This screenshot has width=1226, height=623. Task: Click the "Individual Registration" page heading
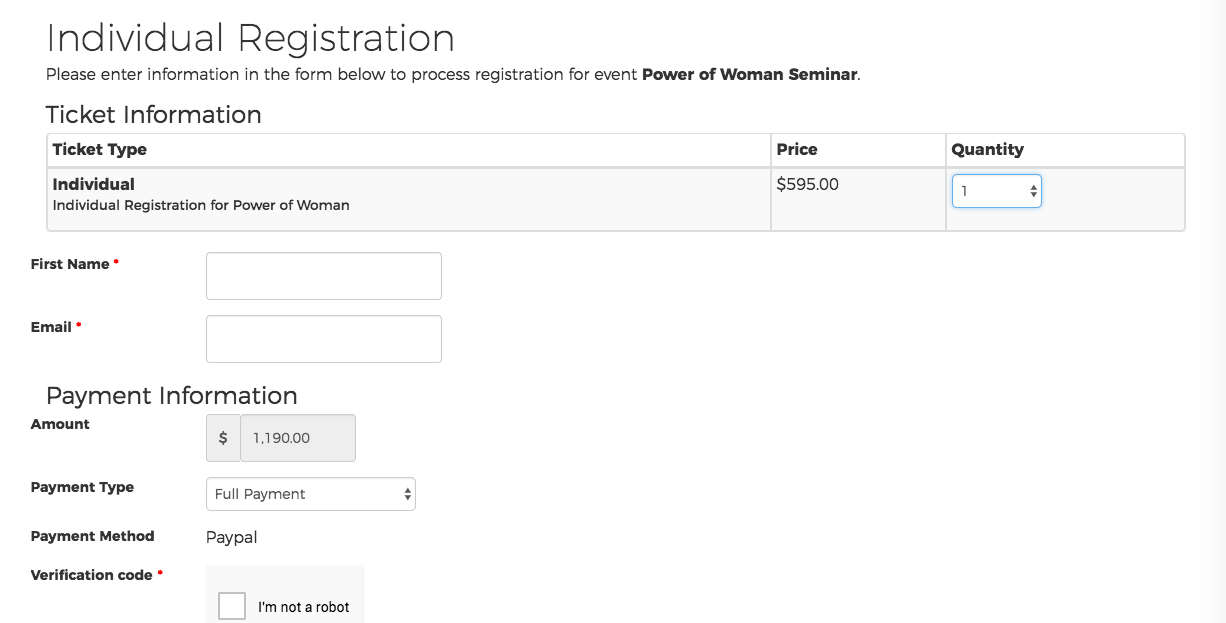[250, 38]
